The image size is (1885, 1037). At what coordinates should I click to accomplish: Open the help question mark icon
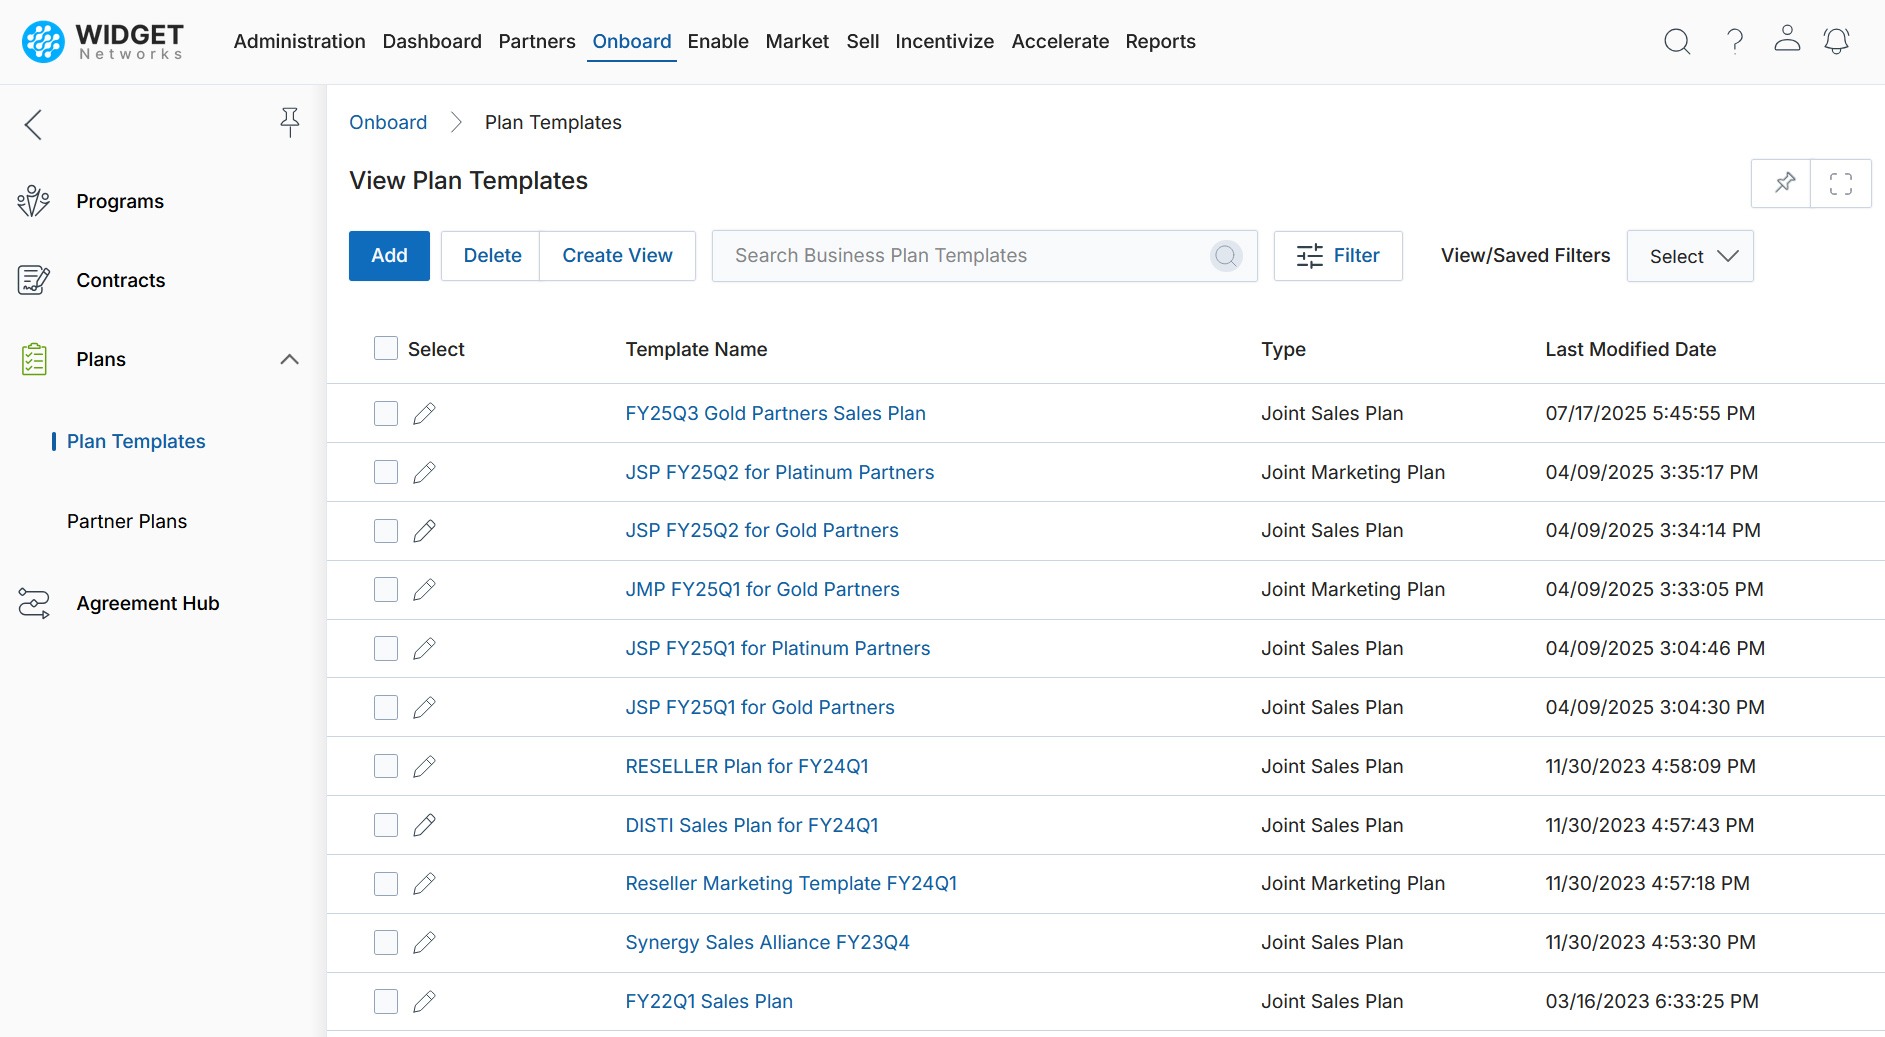point(1735,41)
